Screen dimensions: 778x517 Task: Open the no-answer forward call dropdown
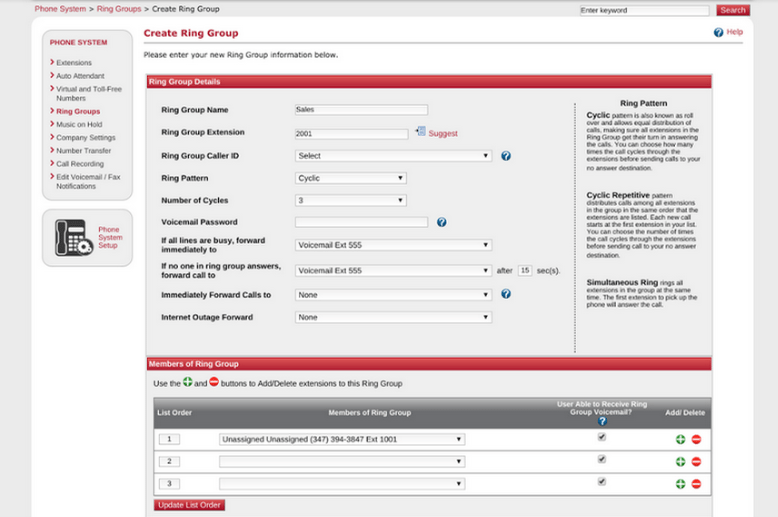coord(393,271)
